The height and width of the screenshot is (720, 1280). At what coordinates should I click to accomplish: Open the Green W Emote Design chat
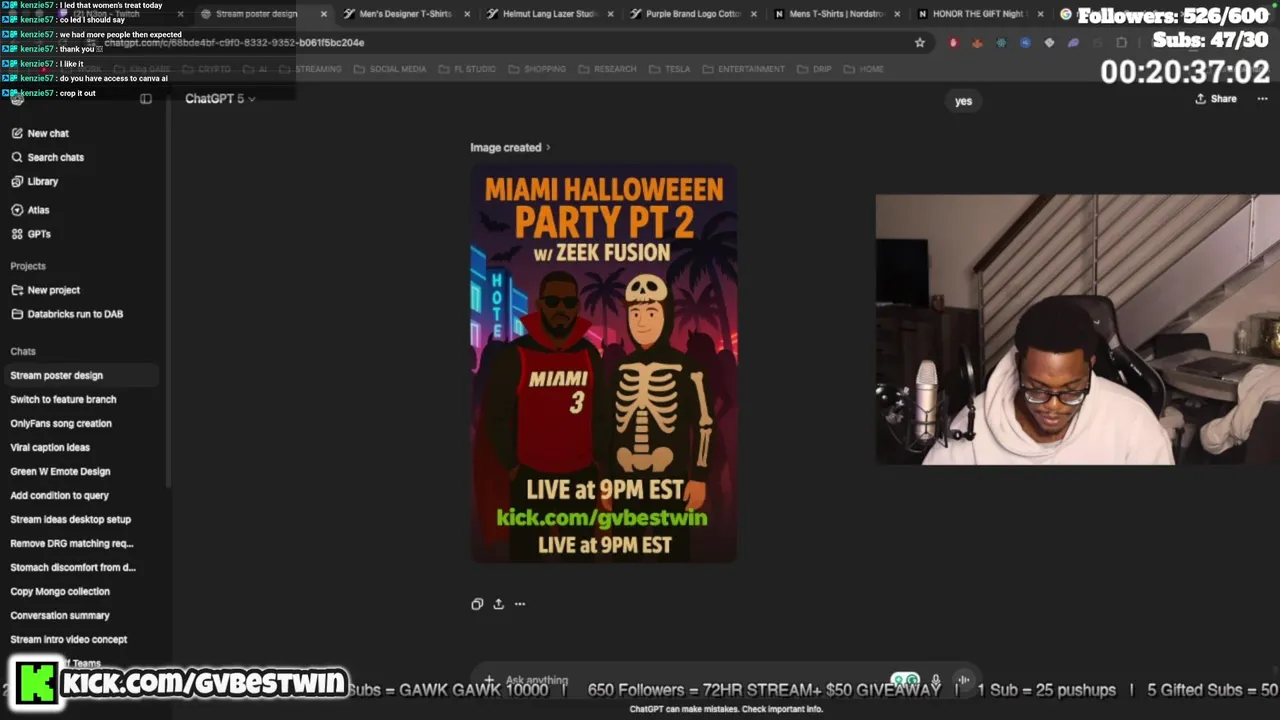coord(80,471)
